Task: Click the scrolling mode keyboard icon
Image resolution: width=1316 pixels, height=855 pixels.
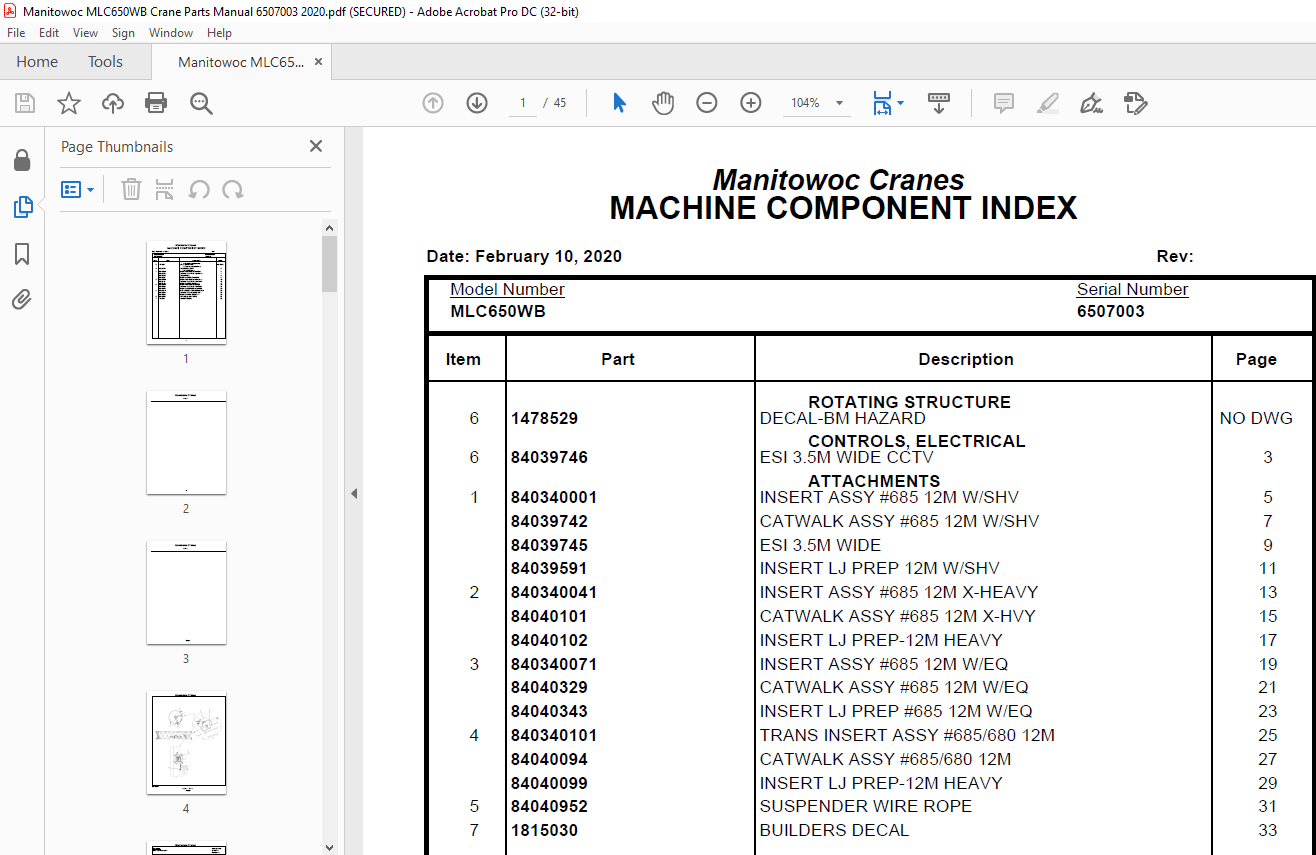Action: coord(939,103)
